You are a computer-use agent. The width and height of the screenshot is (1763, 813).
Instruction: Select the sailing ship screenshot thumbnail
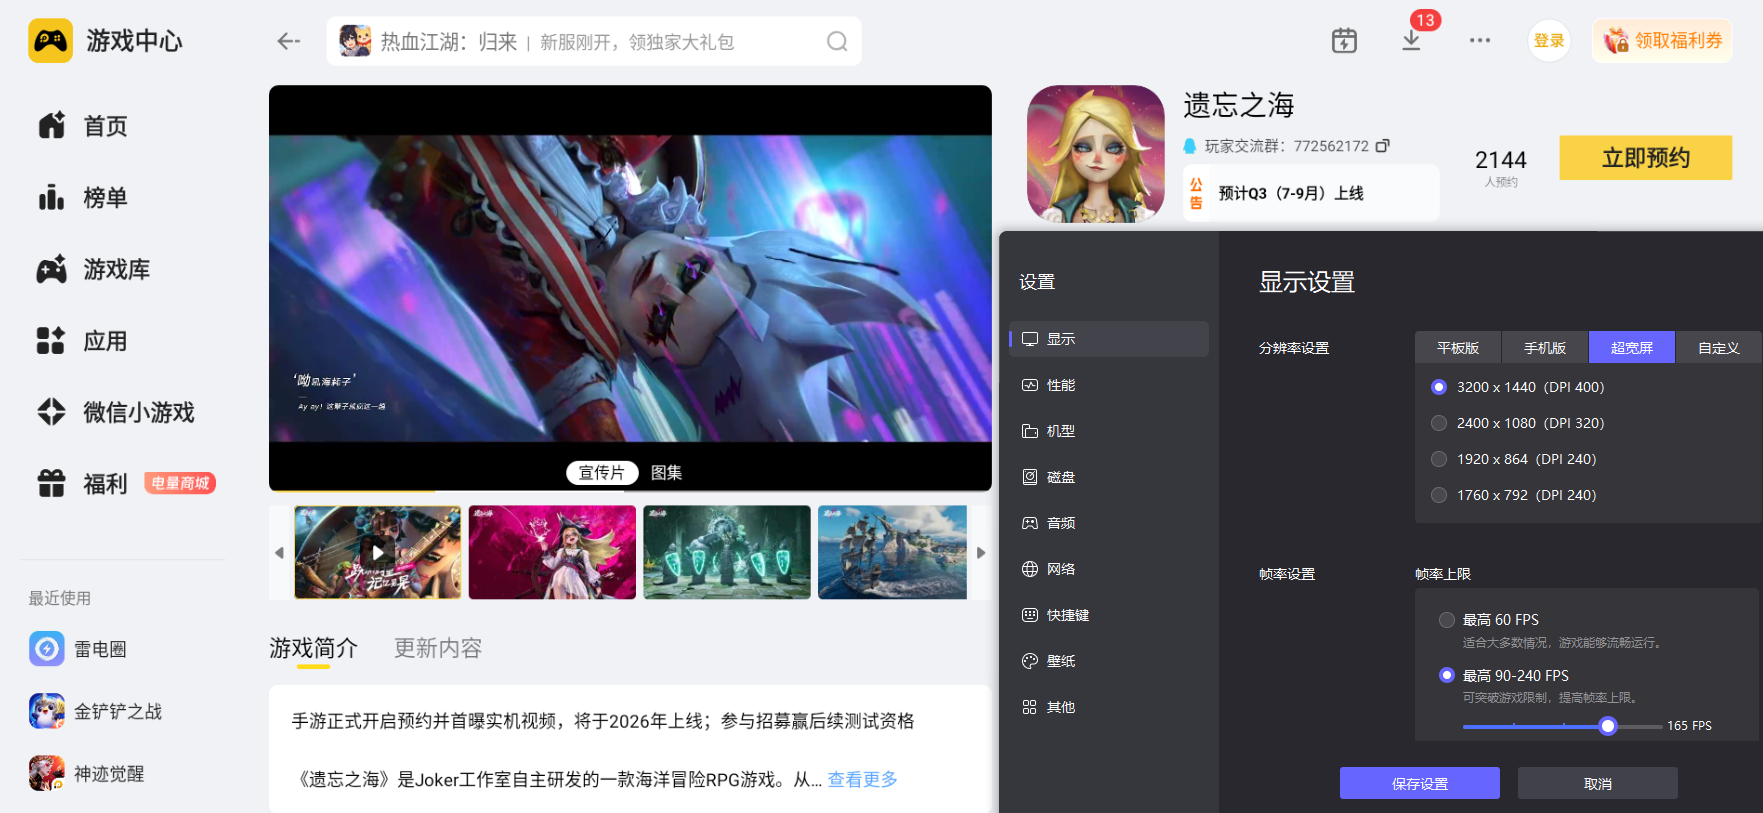[x=893, y=552]
